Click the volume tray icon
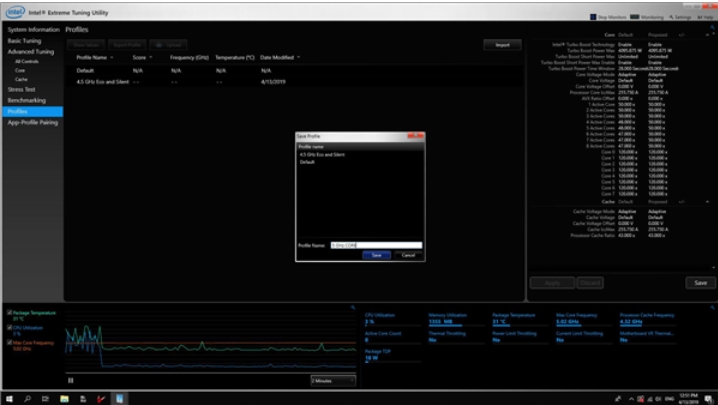 tap(658, 399)
